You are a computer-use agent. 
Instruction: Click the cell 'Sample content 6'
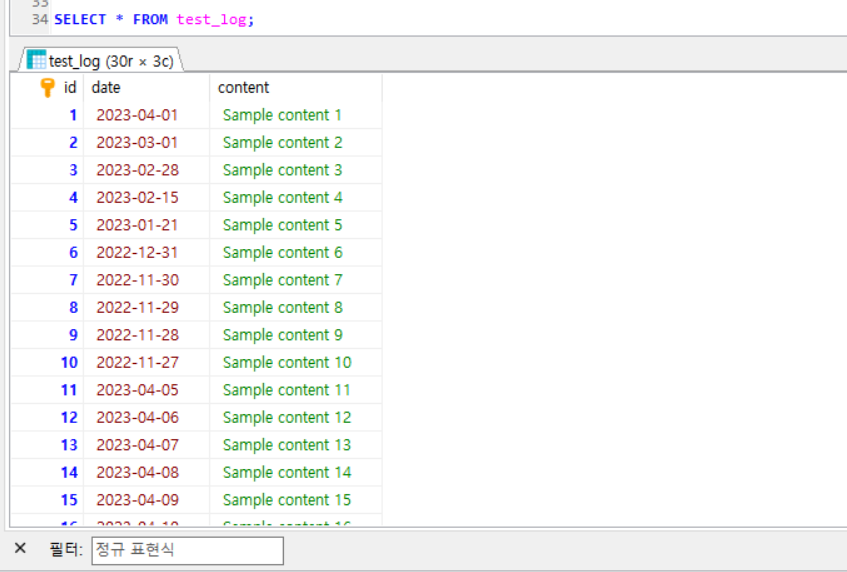[x=296, y=253]
